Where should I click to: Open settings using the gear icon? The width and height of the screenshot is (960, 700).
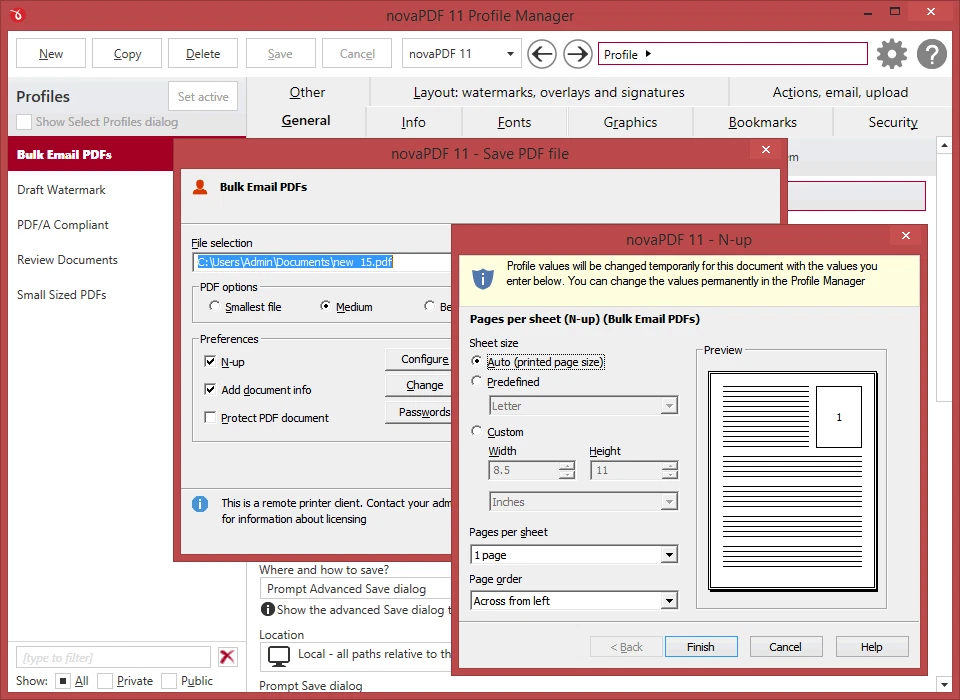click(891, 54)
